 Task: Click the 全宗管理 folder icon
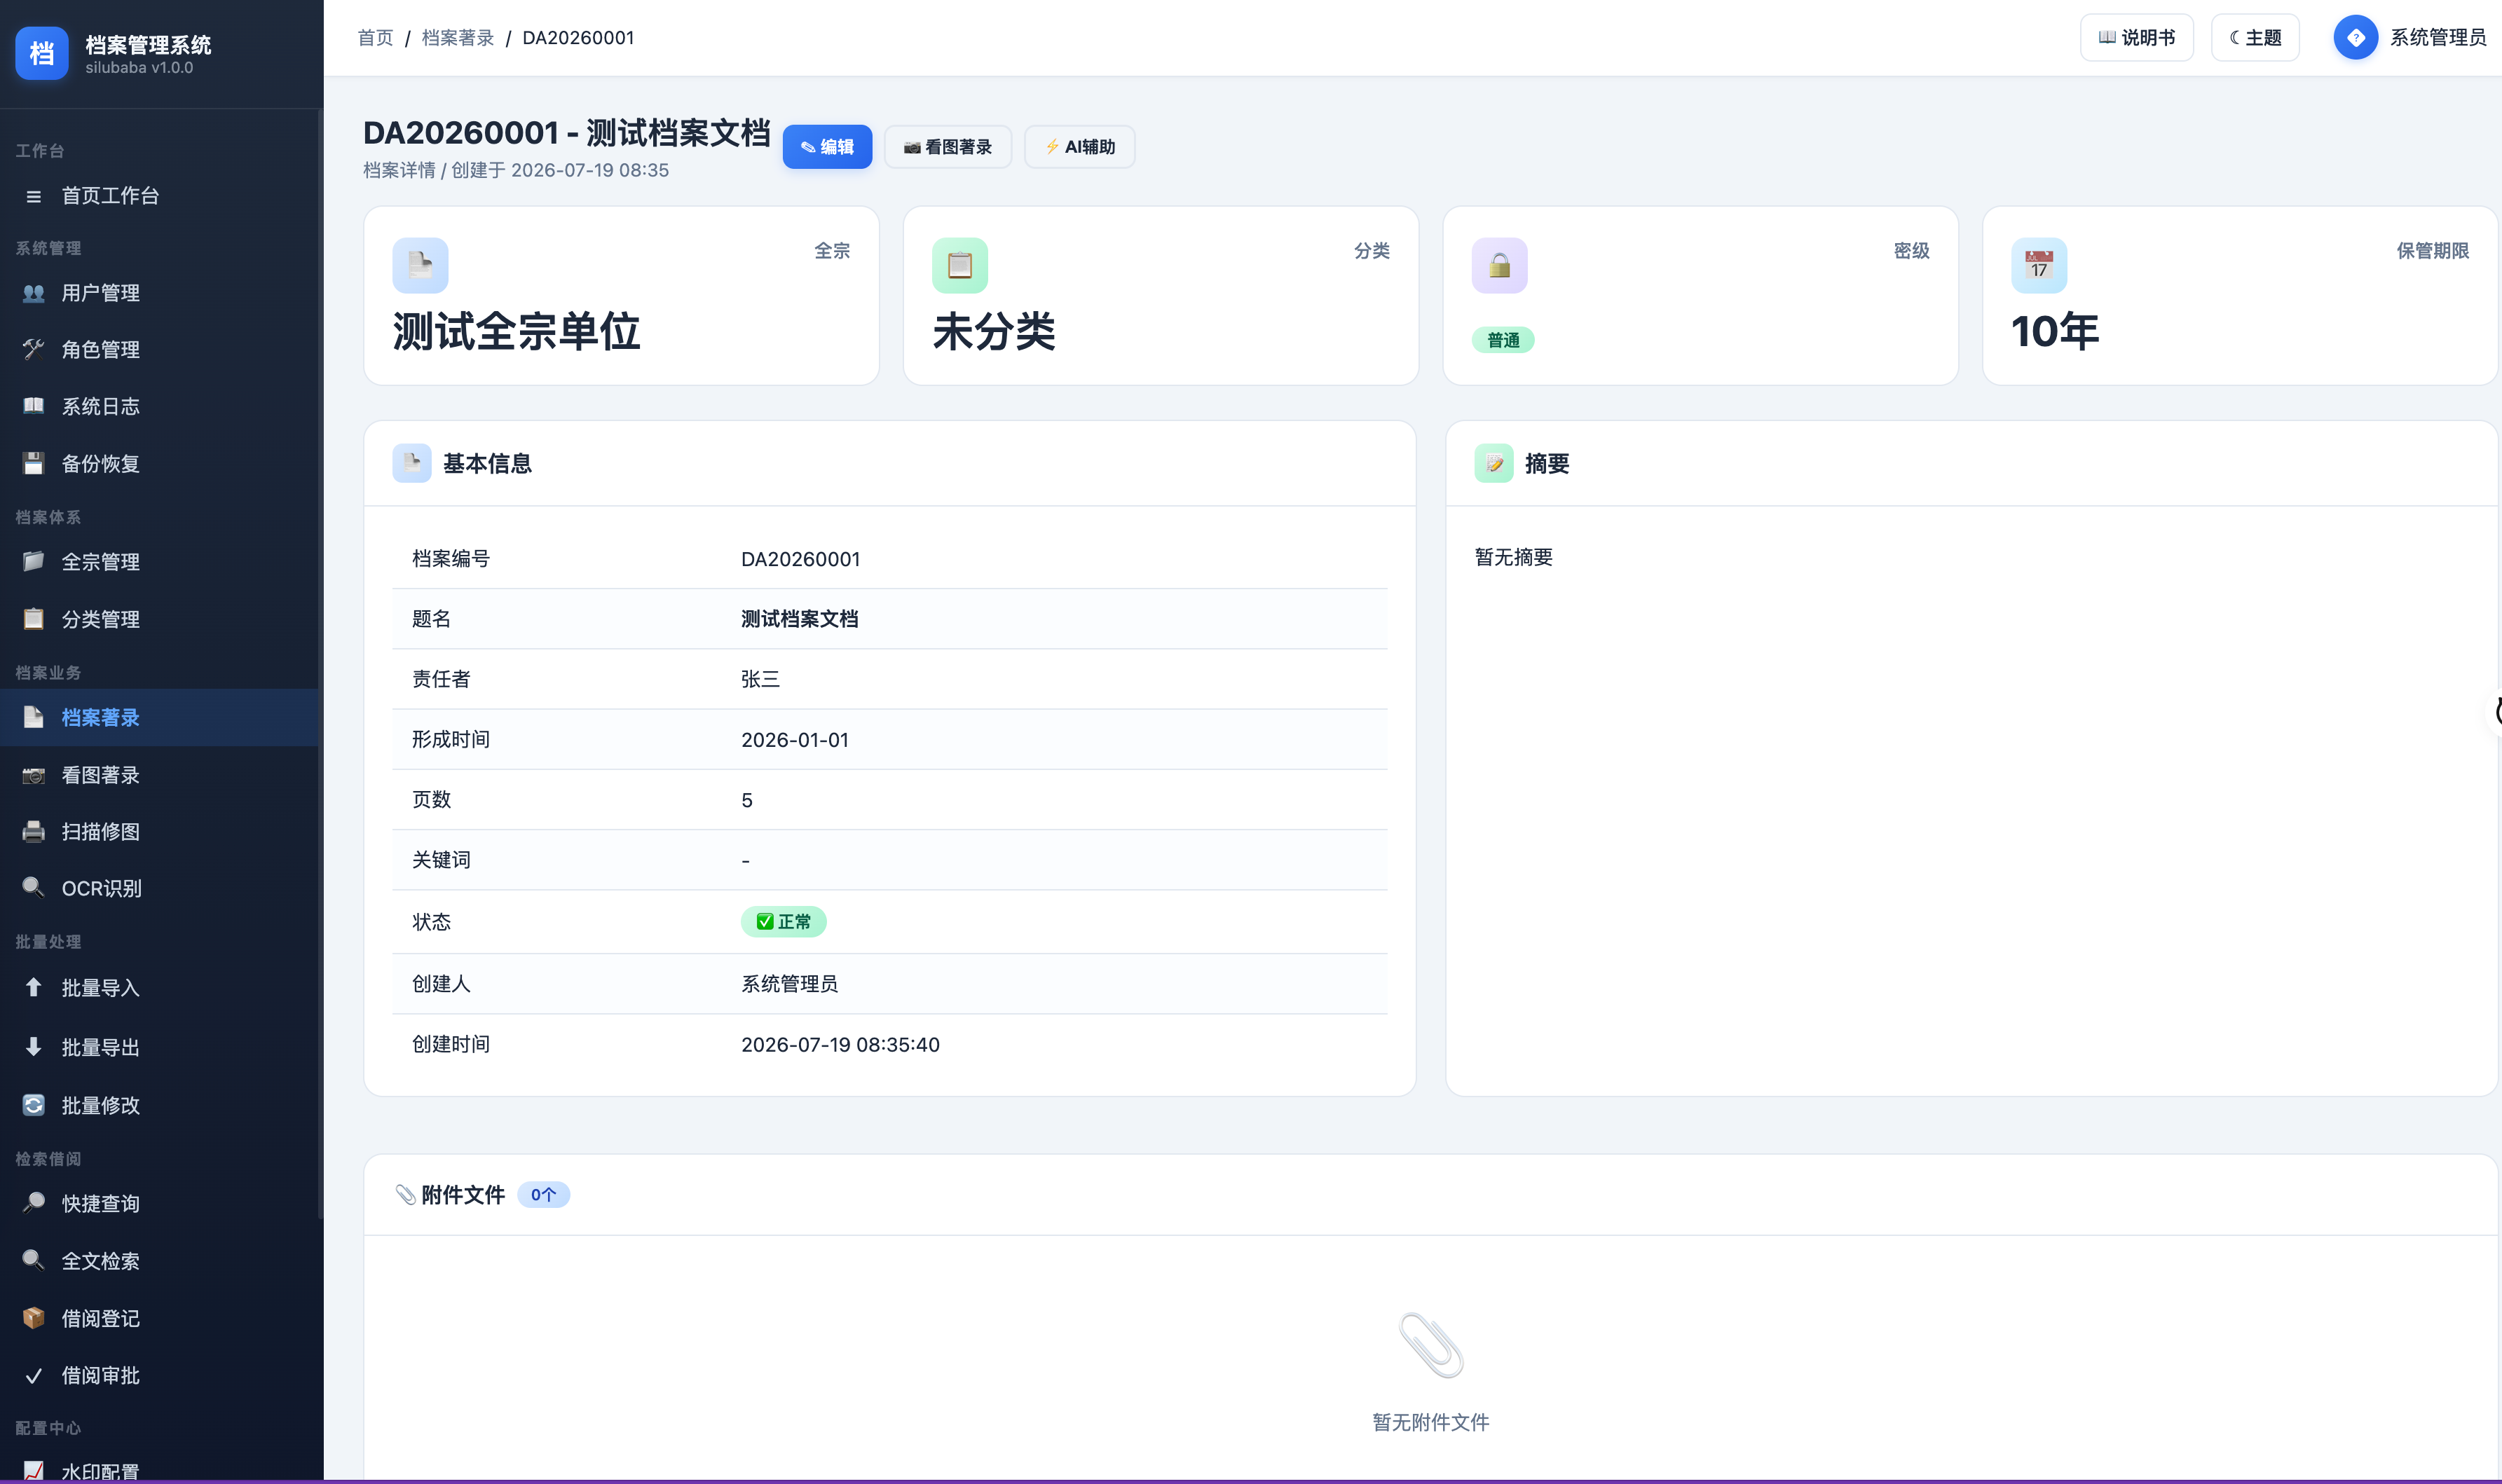[34, 561]
